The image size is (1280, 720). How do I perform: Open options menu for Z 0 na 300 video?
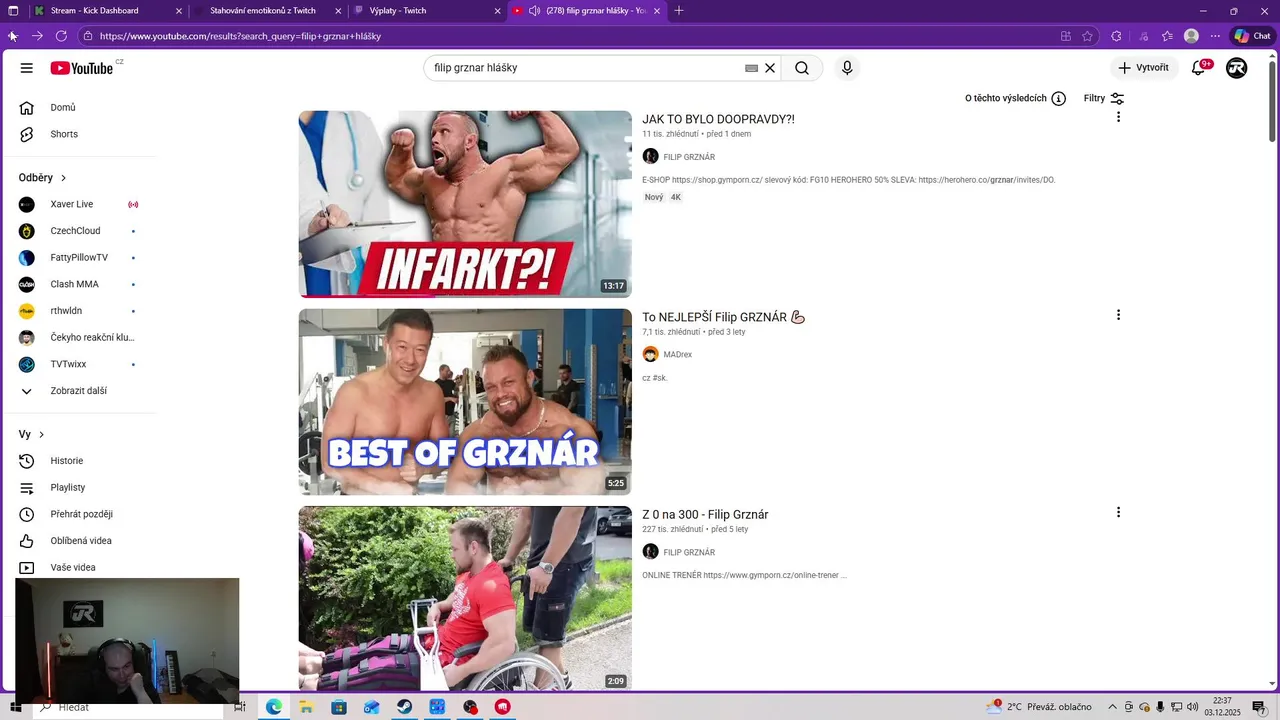(x=1118, y=512)
